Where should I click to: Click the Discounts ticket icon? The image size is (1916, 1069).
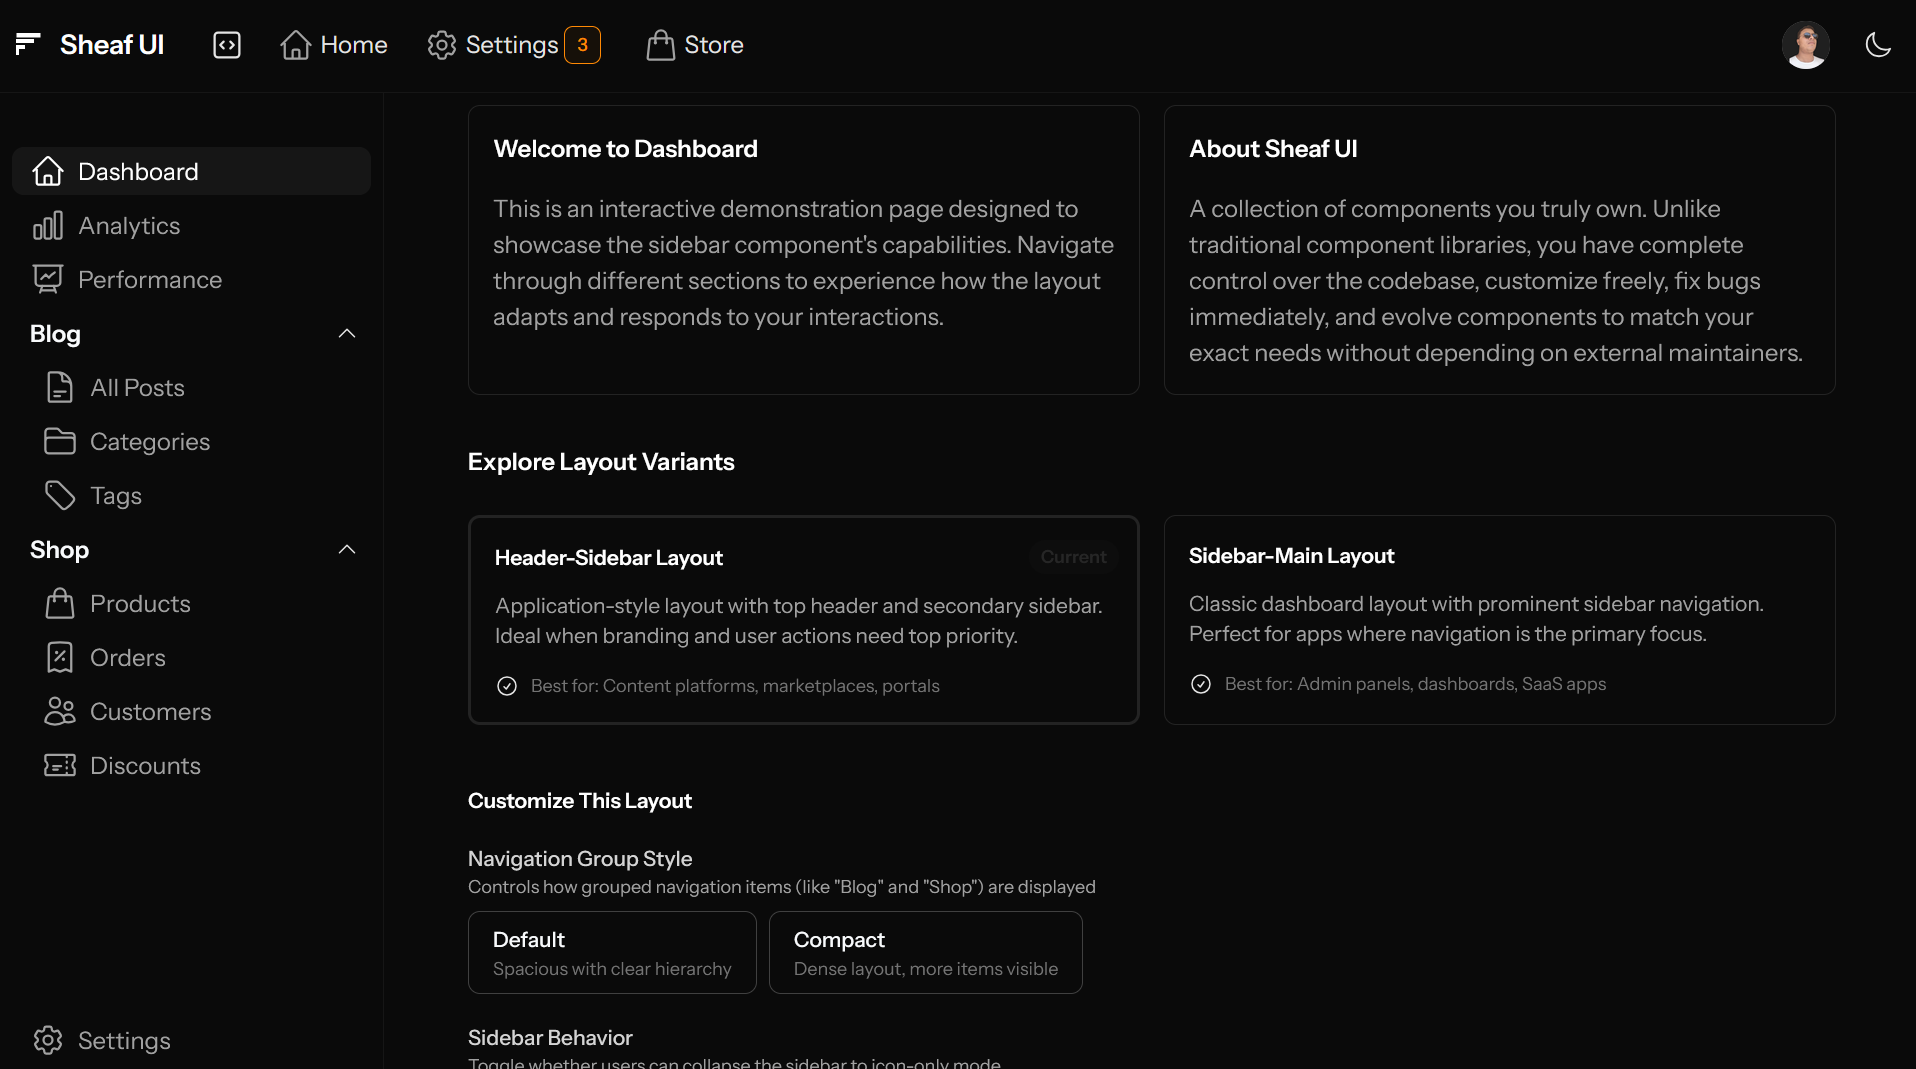coord(60,766)
